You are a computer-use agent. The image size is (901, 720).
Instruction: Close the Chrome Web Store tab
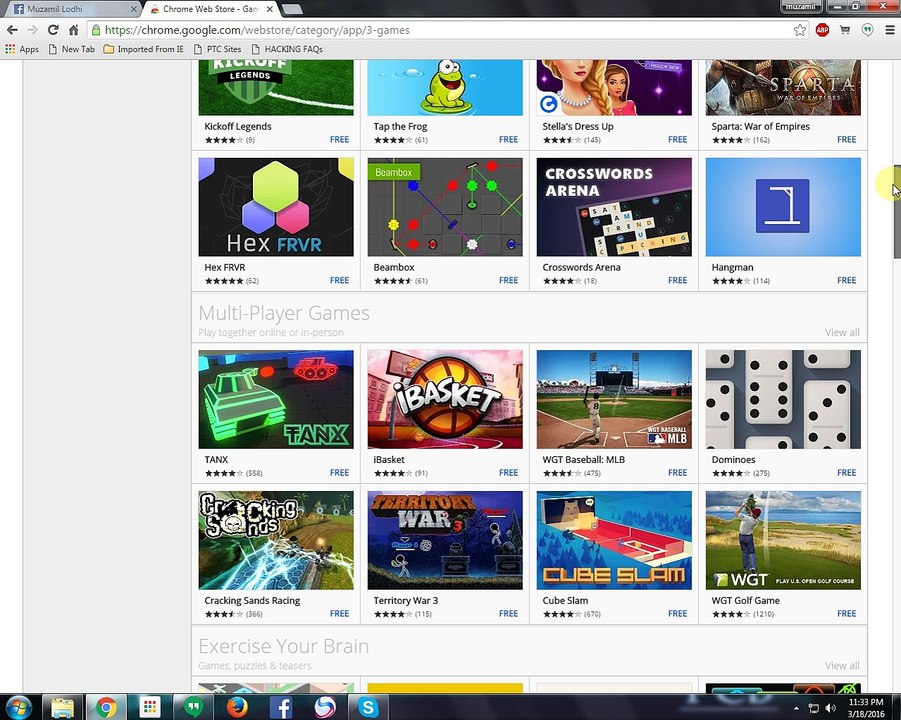coord(270,9)
